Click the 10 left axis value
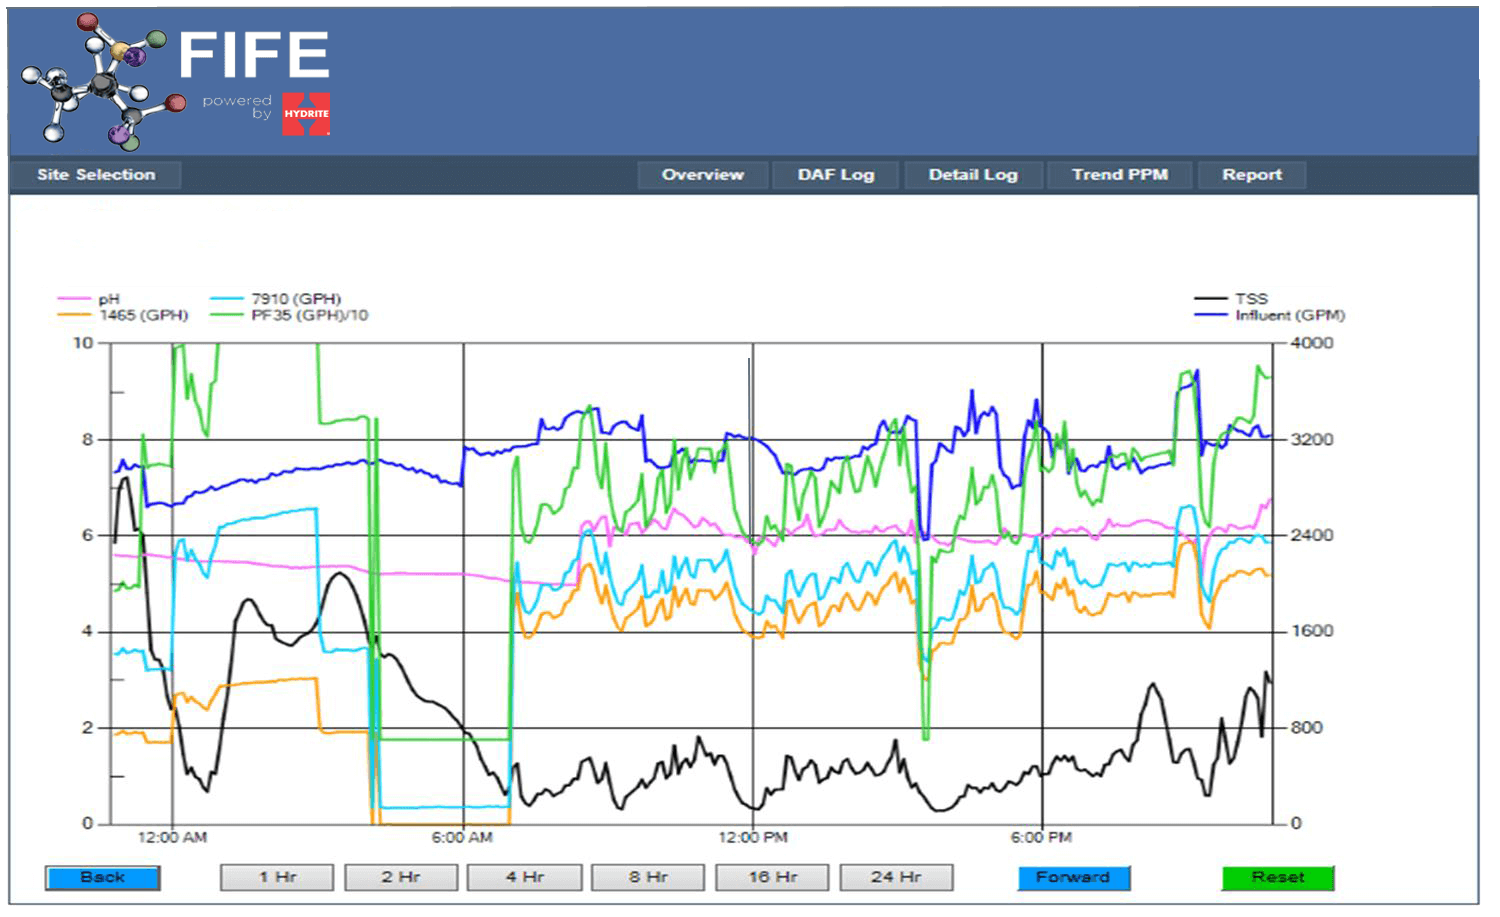Screen dimensions: 1500x917 point(83,343)
